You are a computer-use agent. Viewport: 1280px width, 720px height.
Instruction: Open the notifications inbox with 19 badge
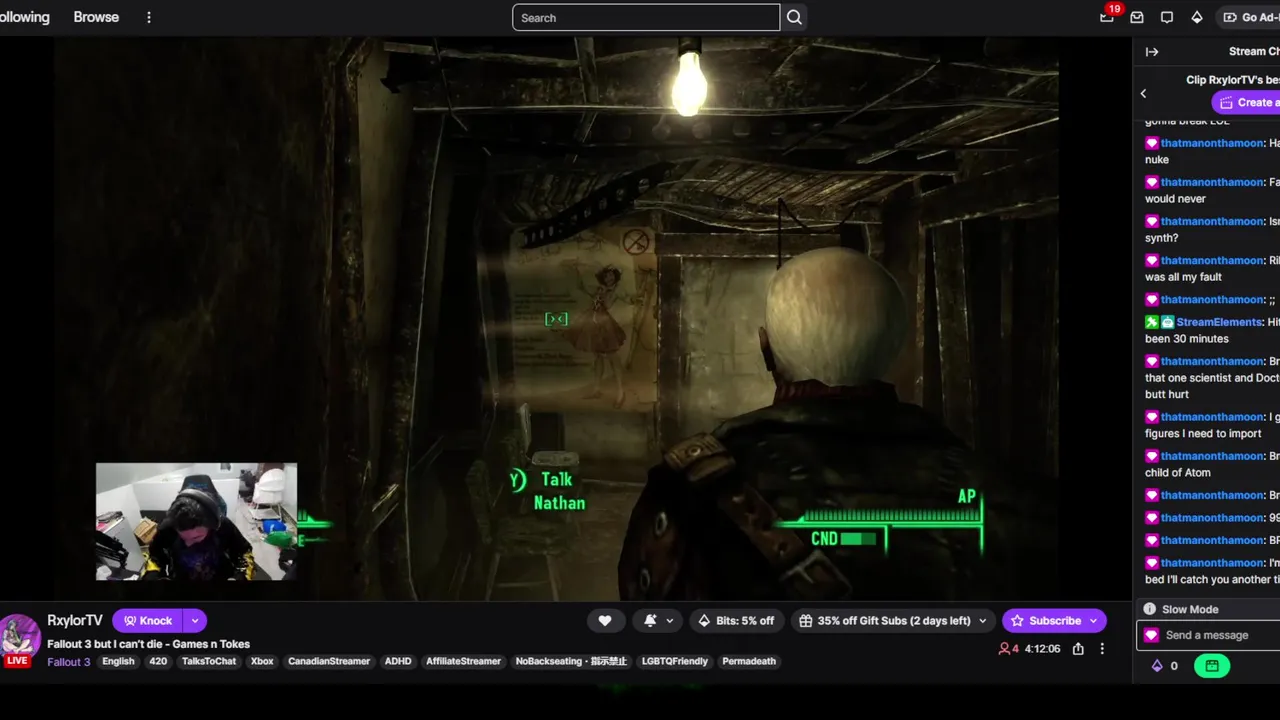1107,17
